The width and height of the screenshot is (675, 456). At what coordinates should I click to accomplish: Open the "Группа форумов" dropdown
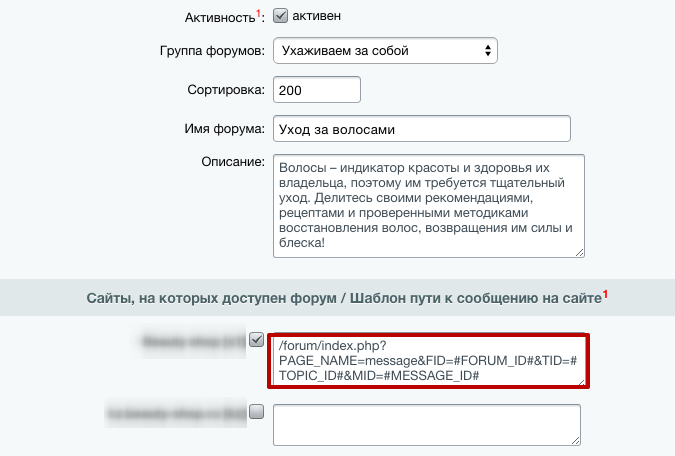coord(385,50)
